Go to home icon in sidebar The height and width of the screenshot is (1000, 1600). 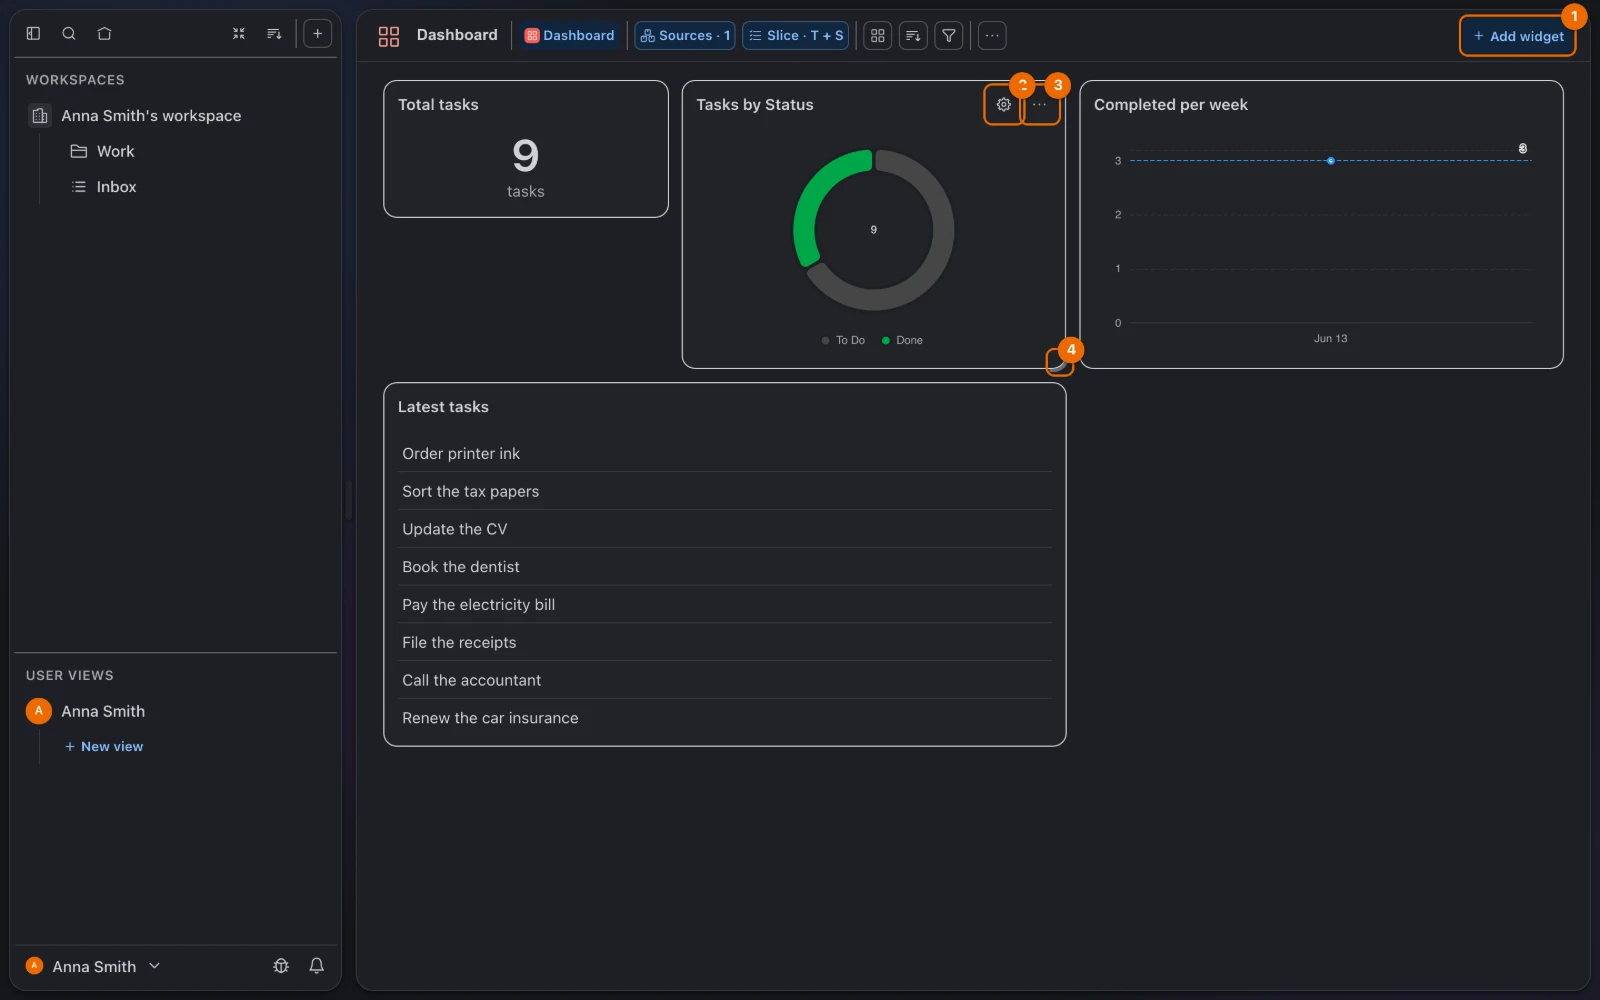pos(104,34)
